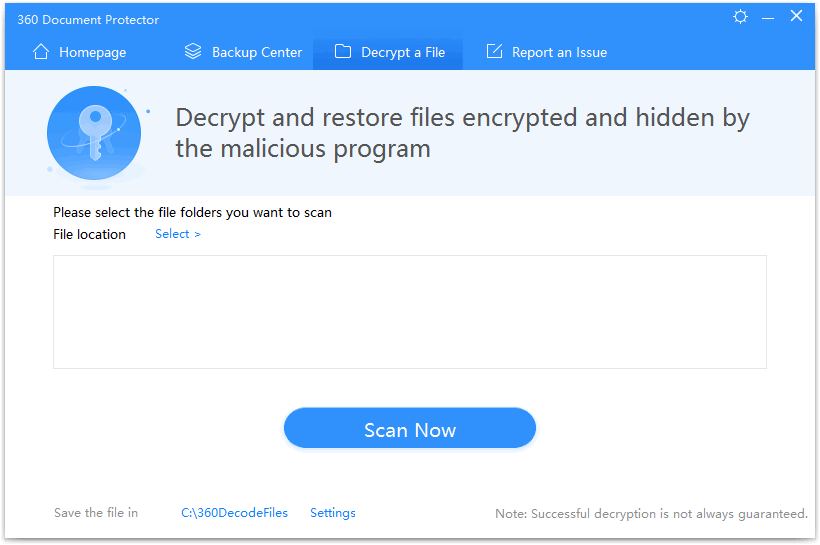Click the Settings link near the save path
The width and height of the screenshot is (820, 545).
[x=333, y=513]
